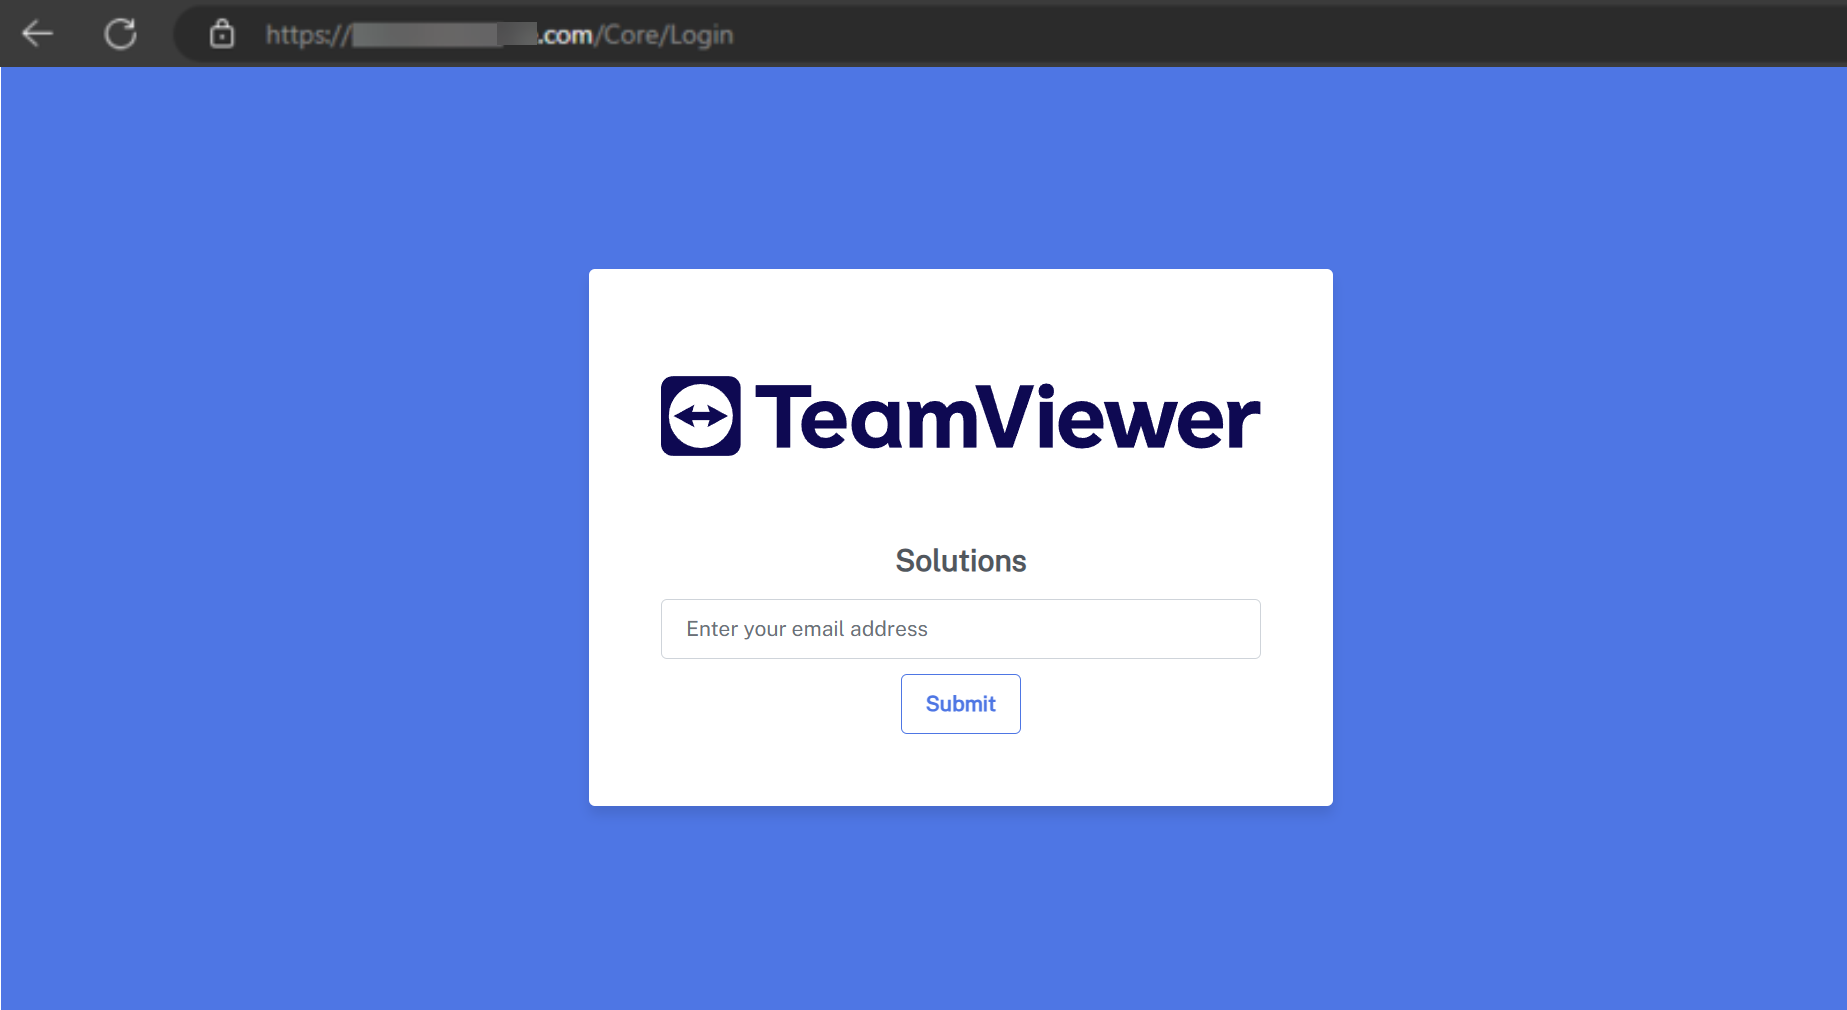The width and height of the screenshot is (1847, 1010).
Task: Click the white card area below Submit
Action: (x=960, y=772)
